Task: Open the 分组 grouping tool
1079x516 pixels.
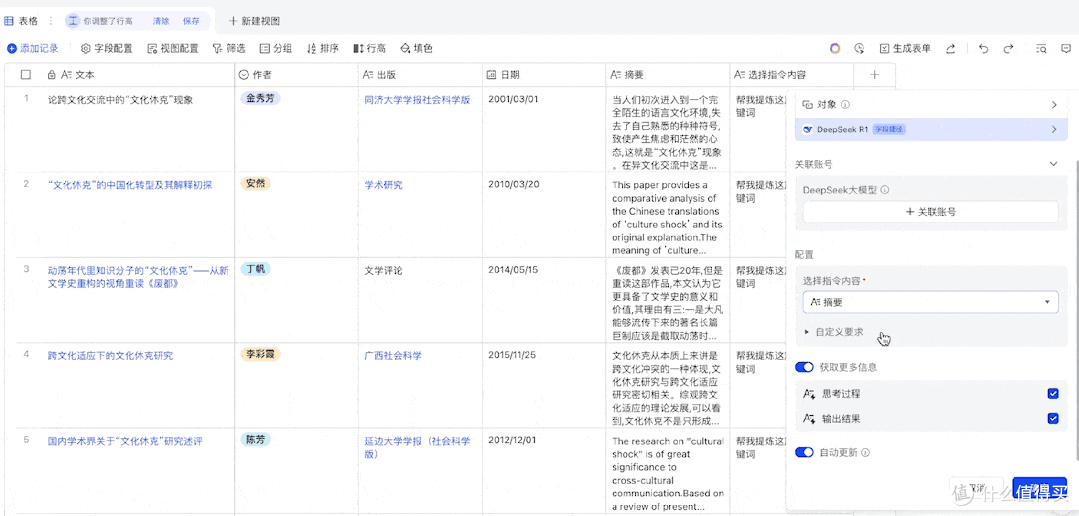Action: click(x=275, y=48)
